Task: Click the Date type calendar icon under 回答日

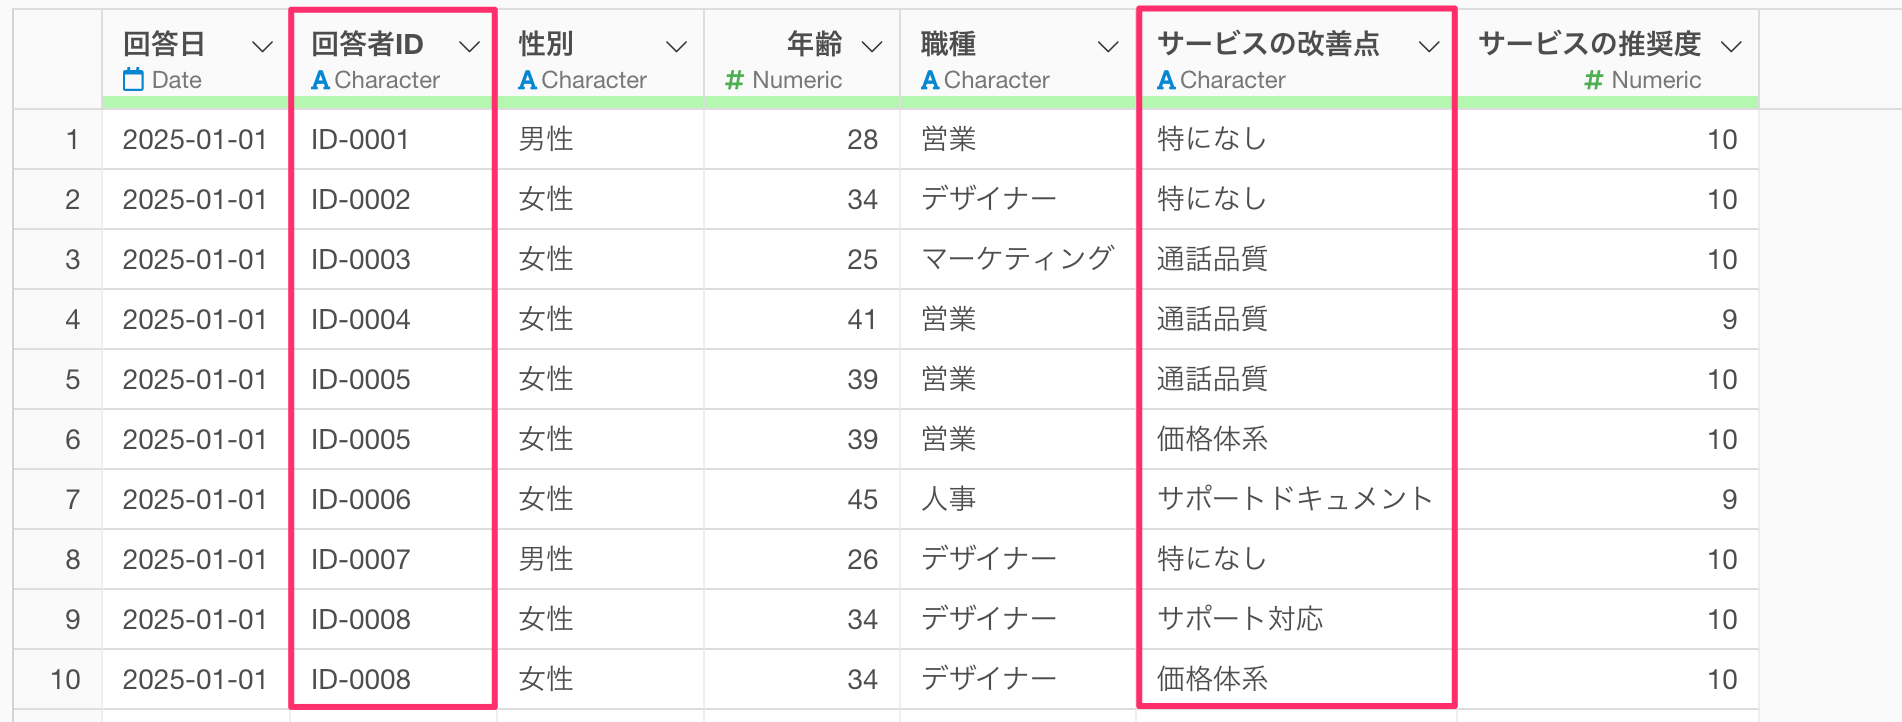Action: (x=133, y=80)
